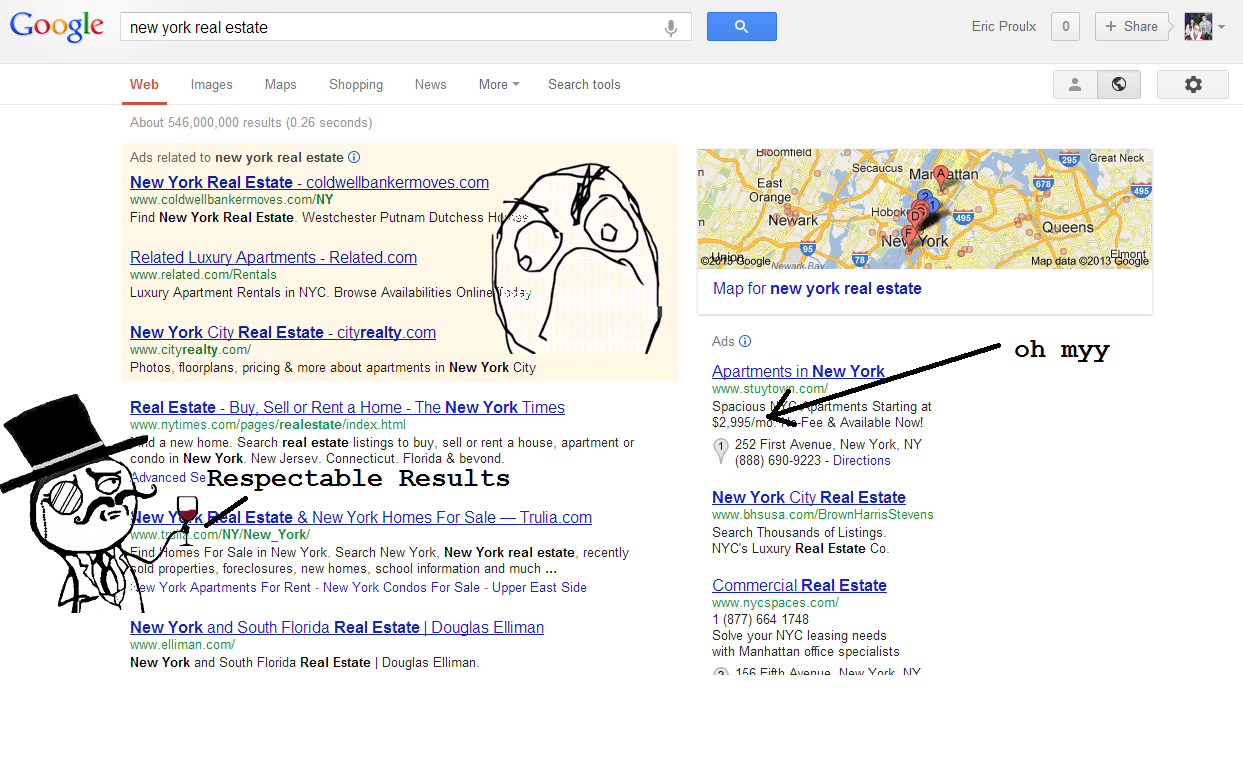The height and width of the screenshot is (775, 1243).
Task: Select the News tab
Action: tap(431, 85)
